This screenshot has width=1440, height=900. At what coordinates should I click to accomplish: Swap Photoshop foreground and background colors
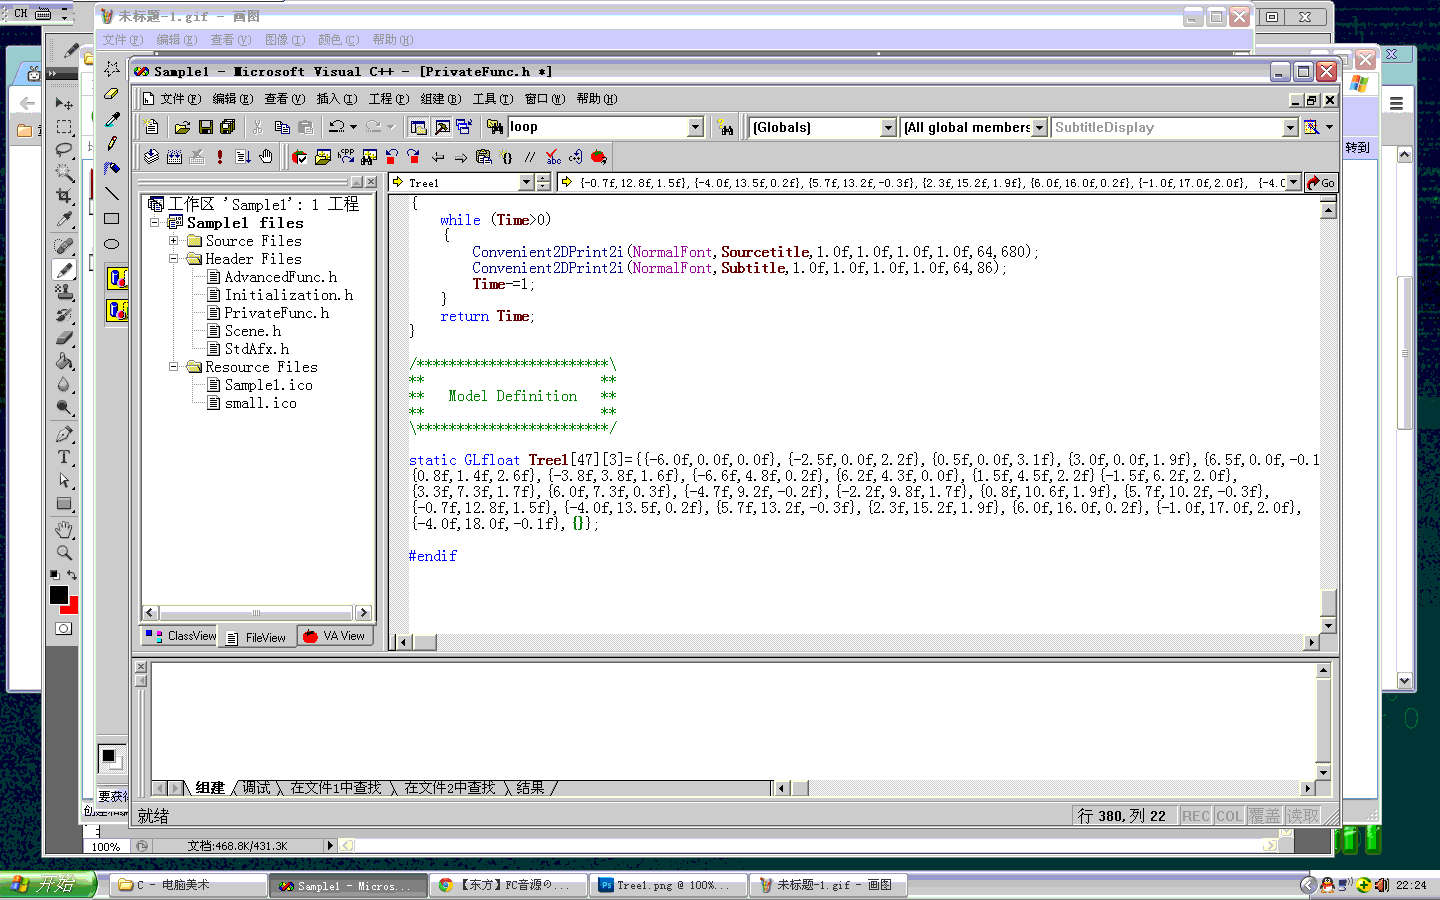[x=72, y=575]
